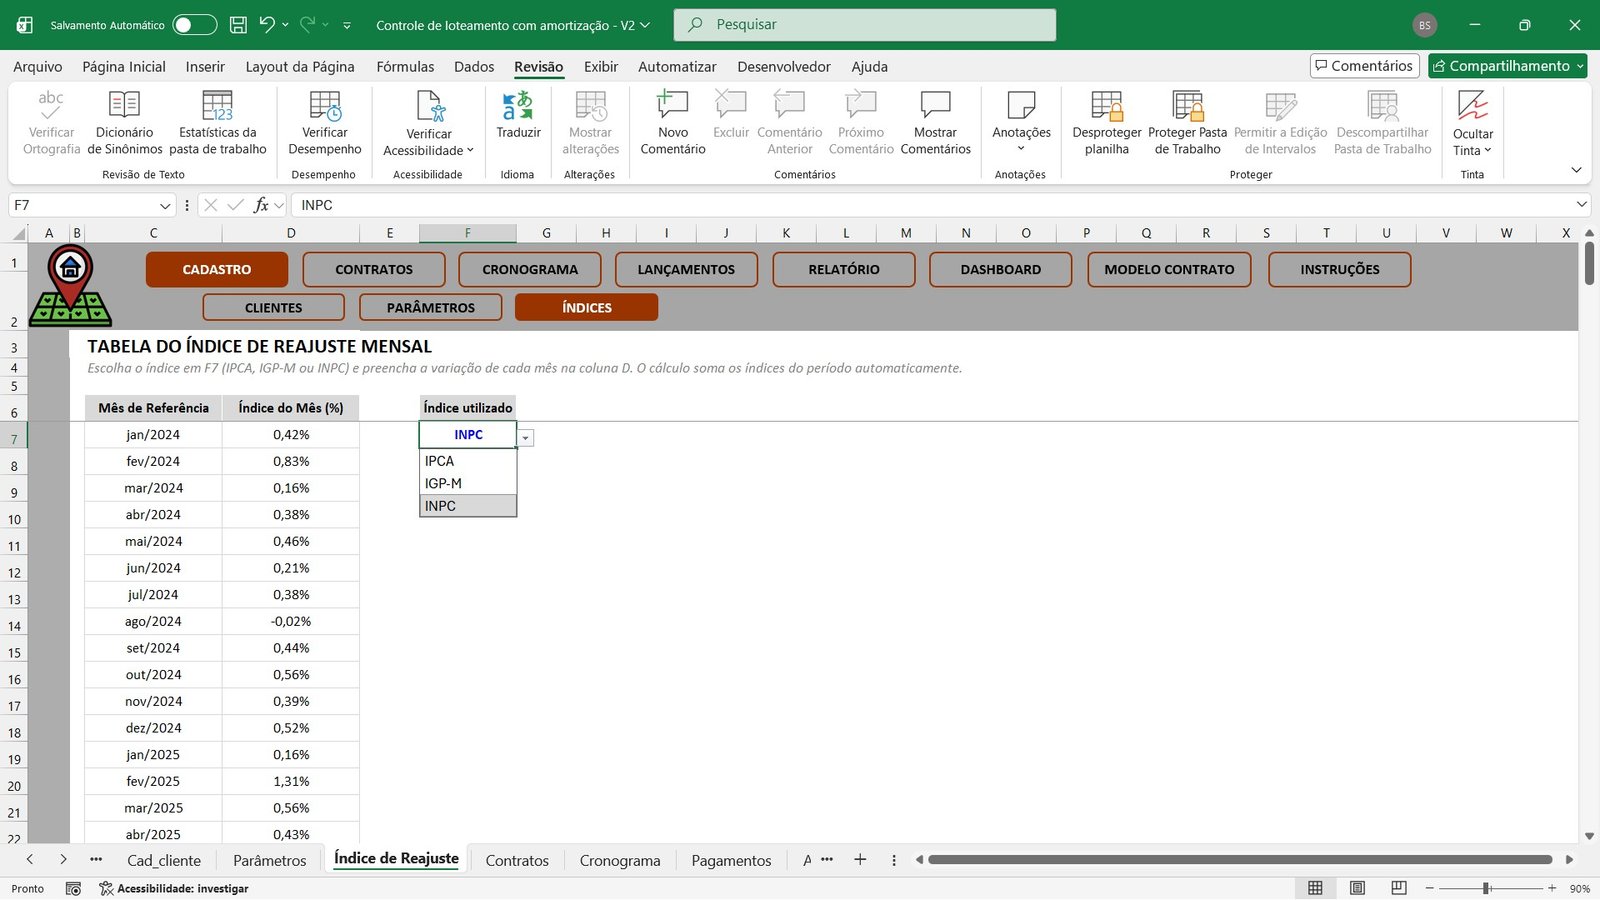This screenshot has width=1600, height=900.
Task: Select INPC from the dropdown list
Action: (468, 506)
